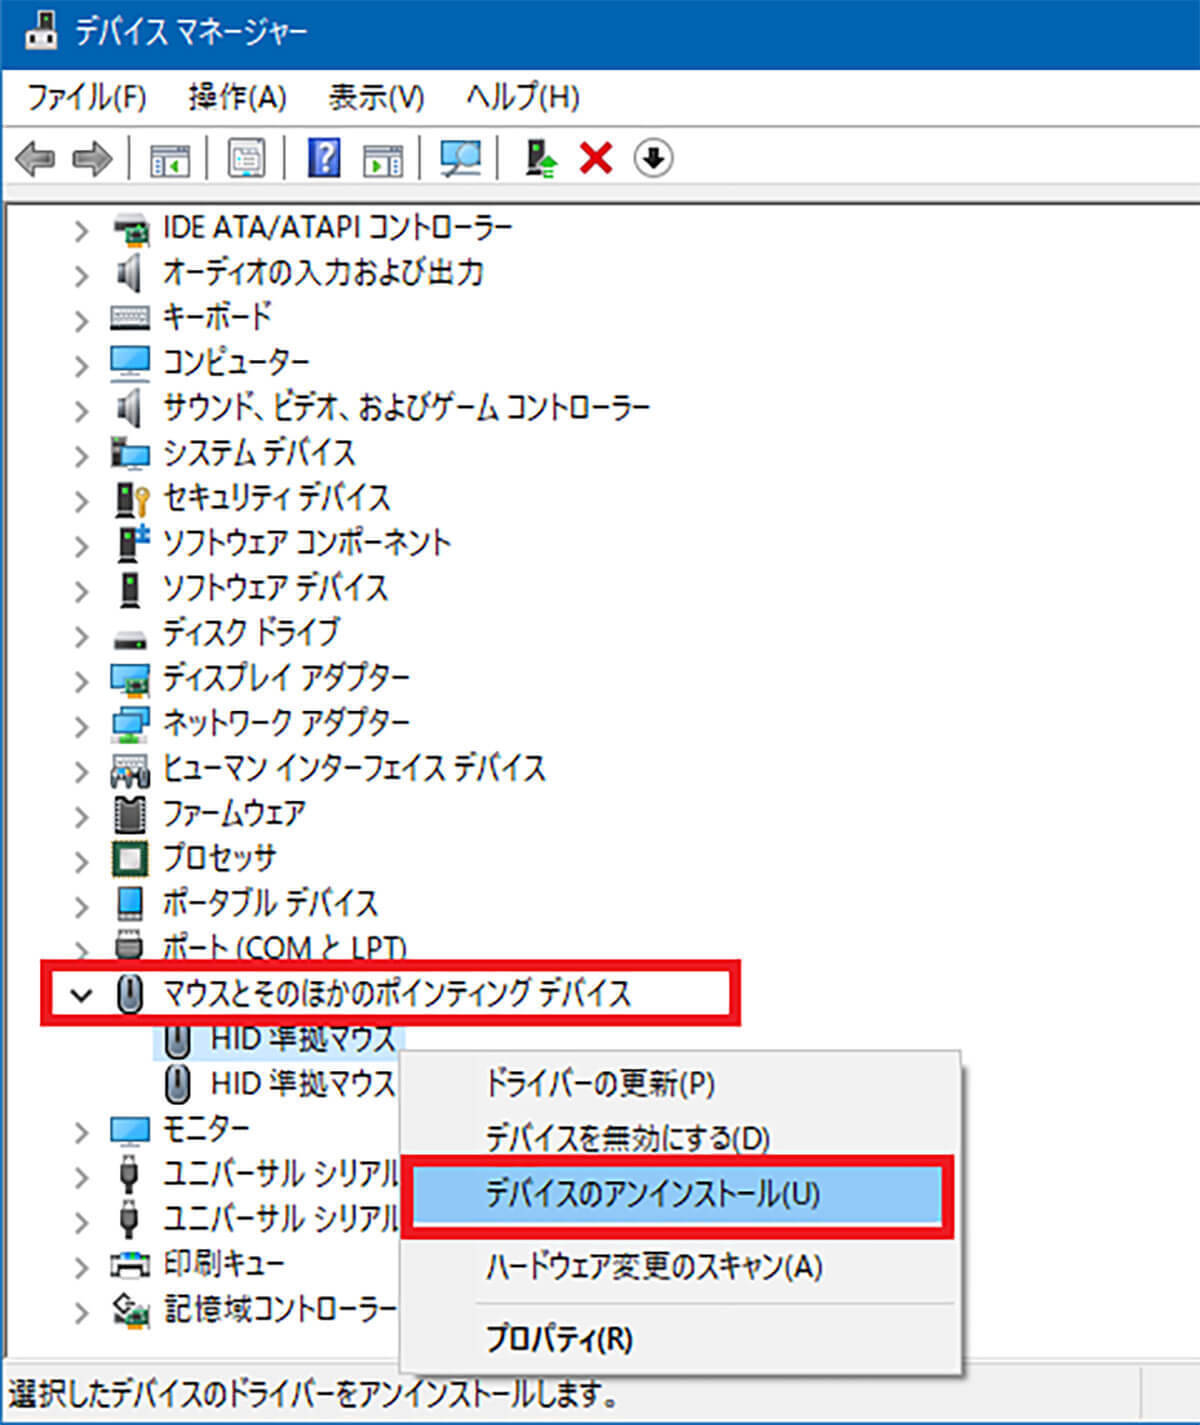Expand the ポータブル デバイス category
Screen dimensions: 1200x1425
click(x=82, y=905)
